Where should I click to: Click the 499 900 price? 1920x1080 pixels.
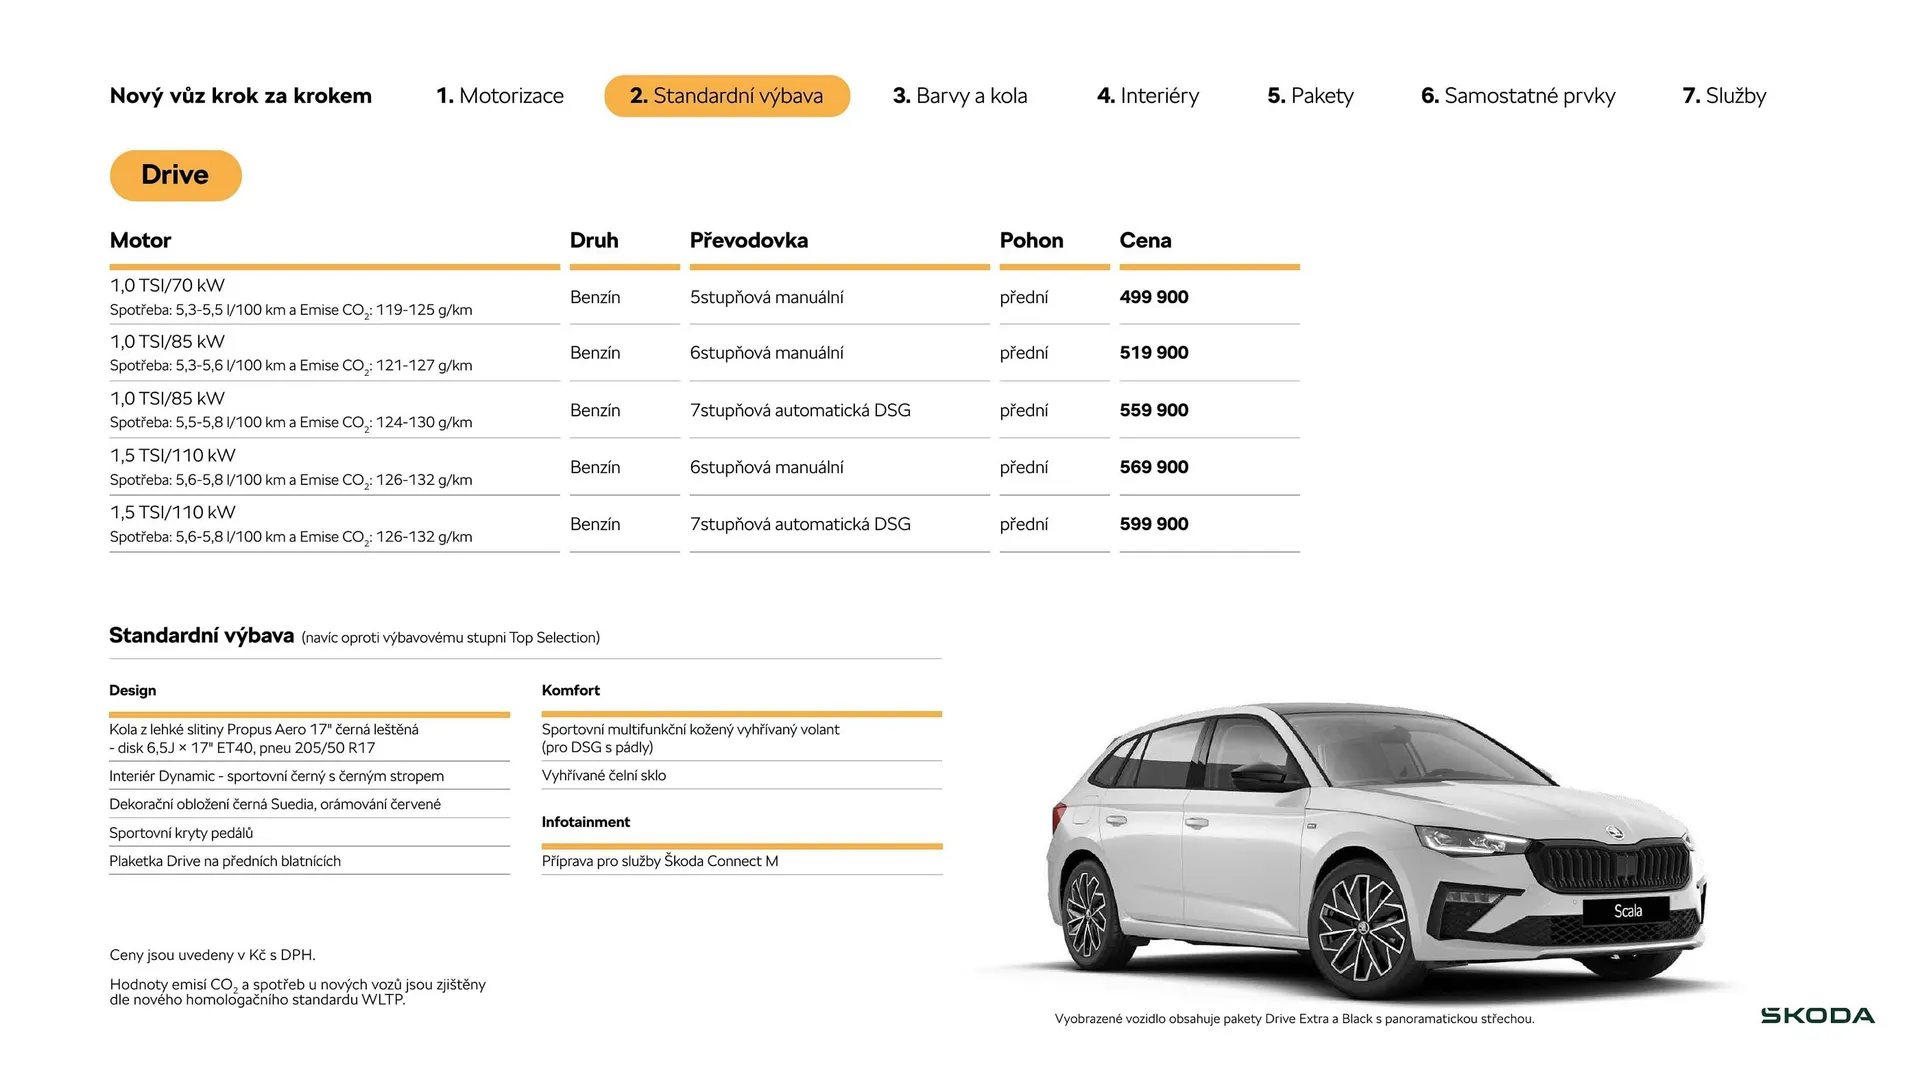[x=1154, y=297]
